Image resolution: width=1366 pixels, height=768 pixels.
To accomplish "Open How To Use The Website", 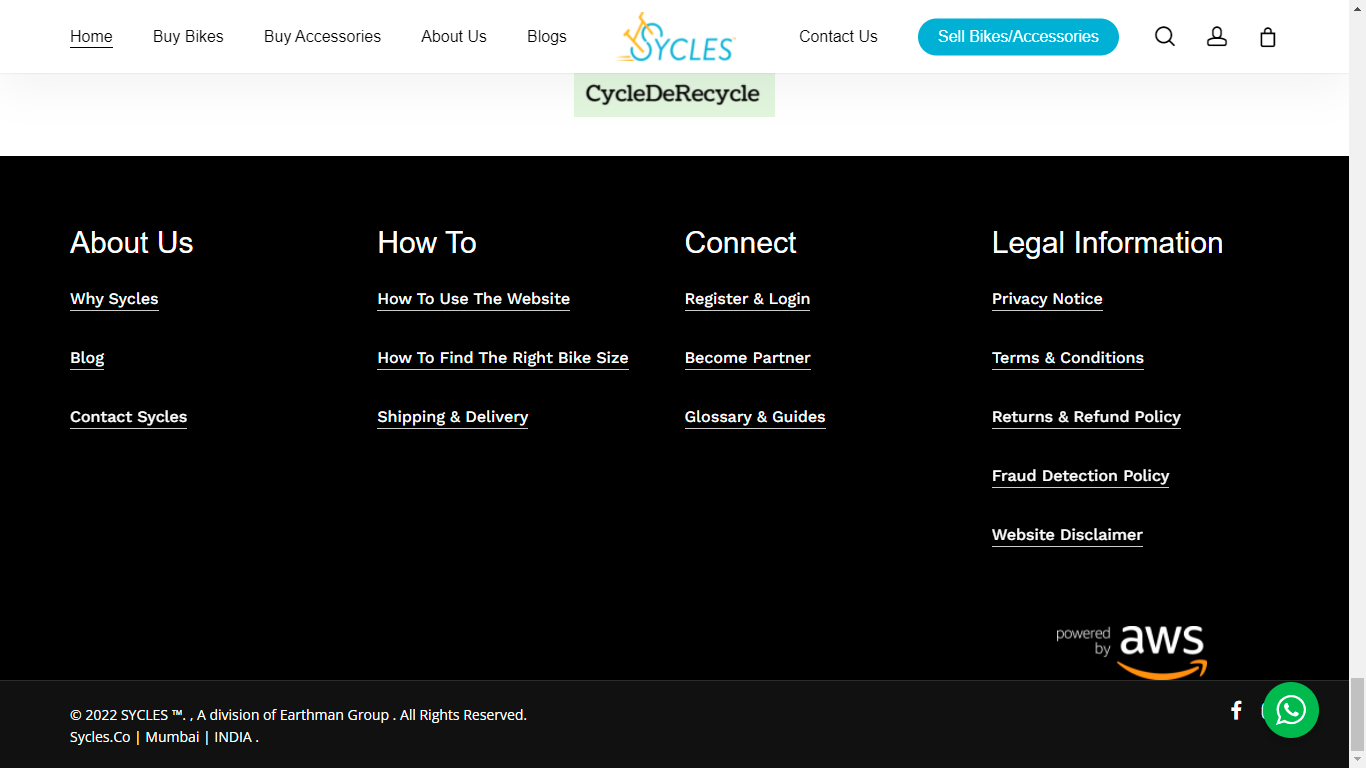I will click(473, 299).
